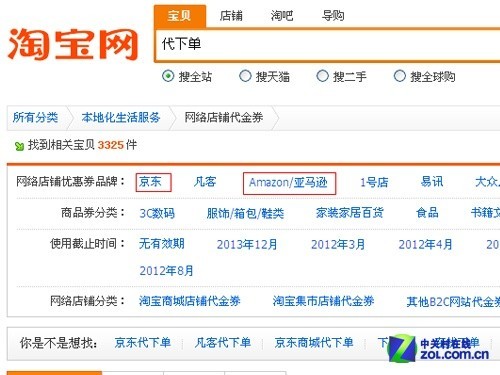Filter by the Amazon/亚马逊 brand
The height and width of the screenshot is (375, 500).
pyautogui.click(x=289, y=183)
